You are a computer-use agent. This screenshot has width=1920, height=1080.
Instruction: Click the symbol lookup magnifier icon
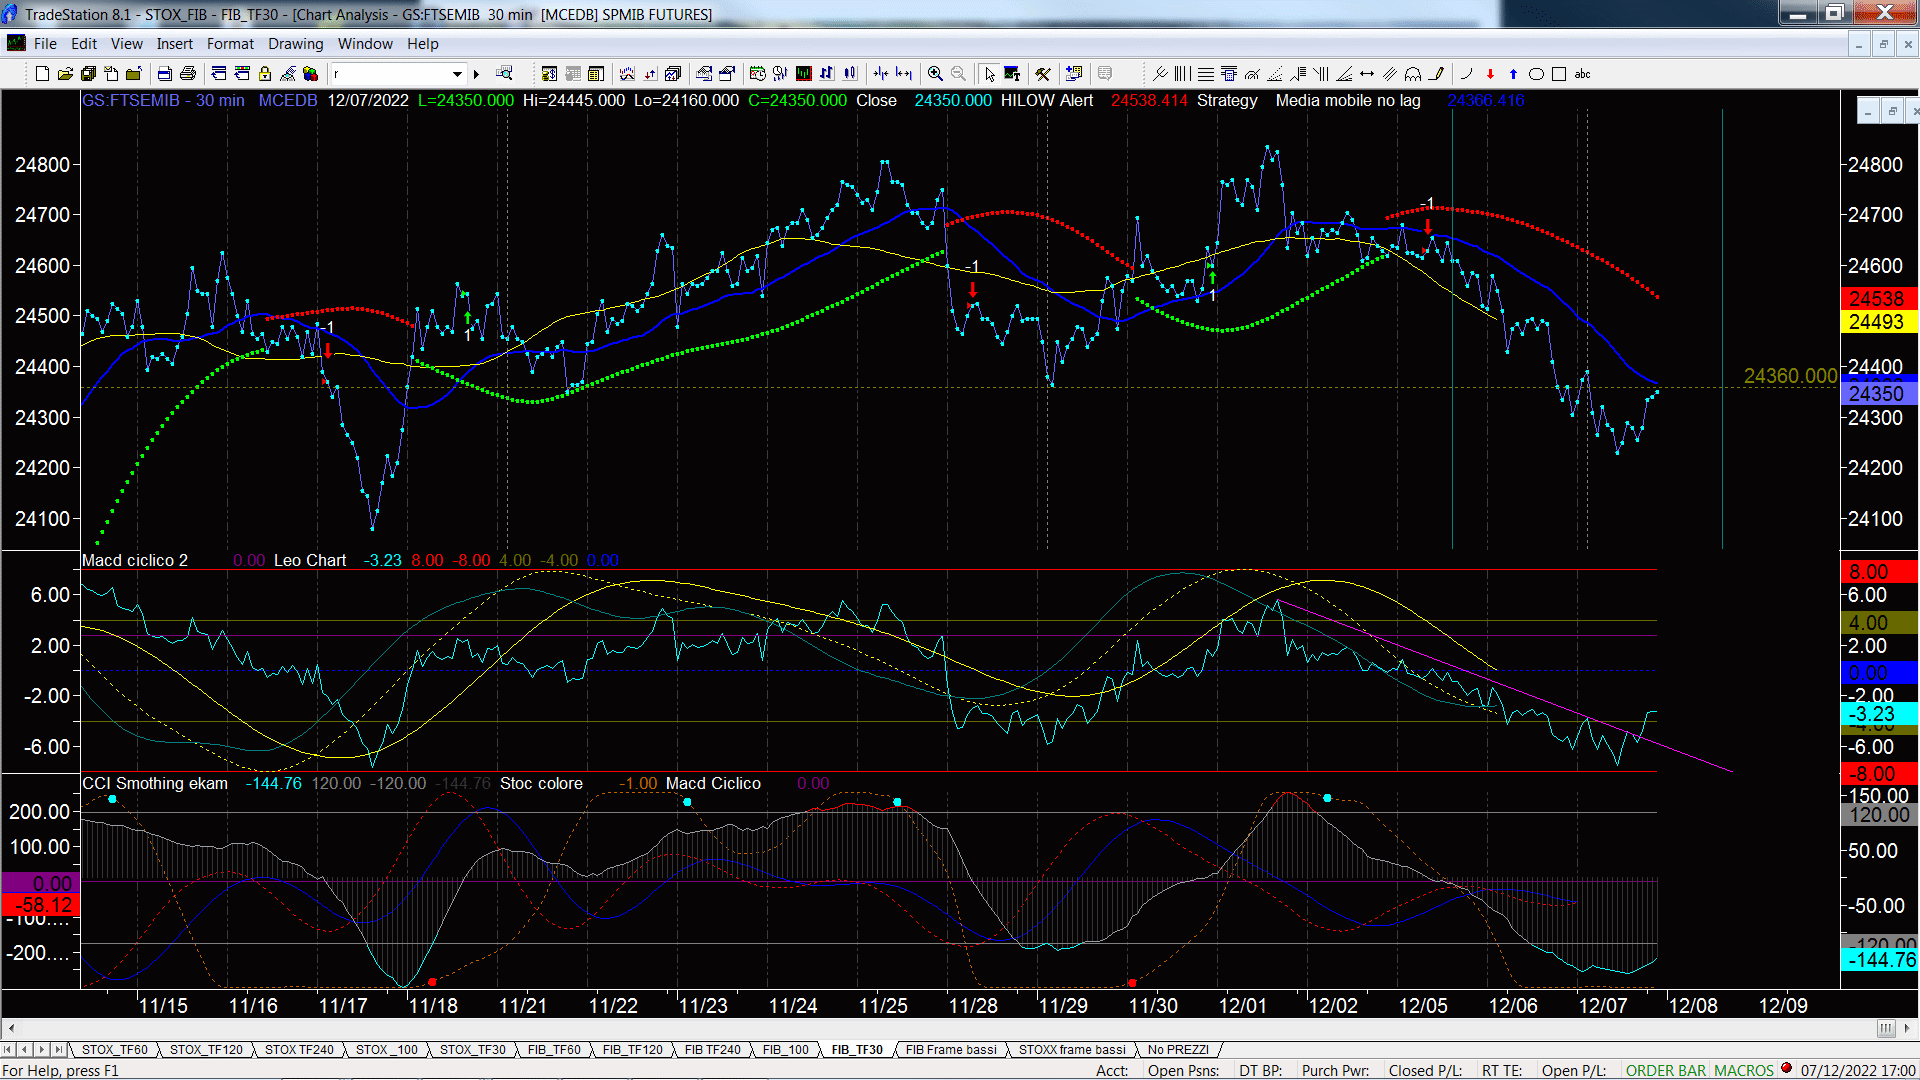(504, 74)
